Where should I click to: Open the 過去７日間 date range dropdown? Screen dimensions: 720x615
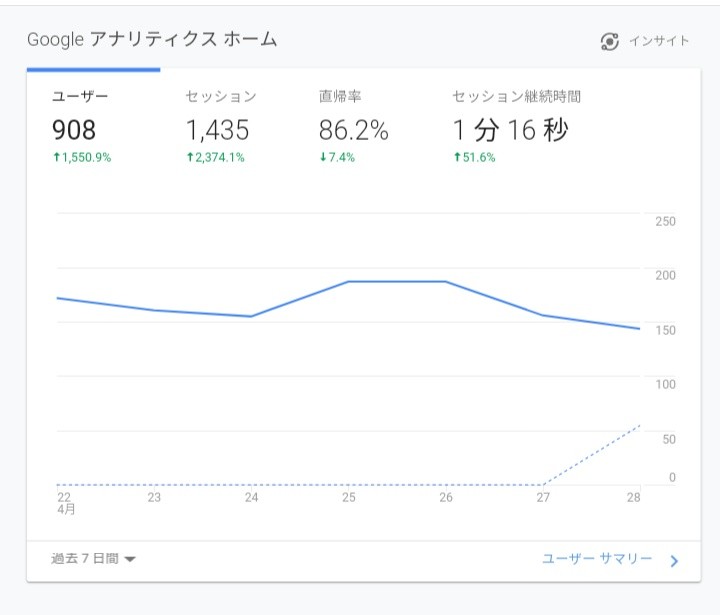point(84,559)
